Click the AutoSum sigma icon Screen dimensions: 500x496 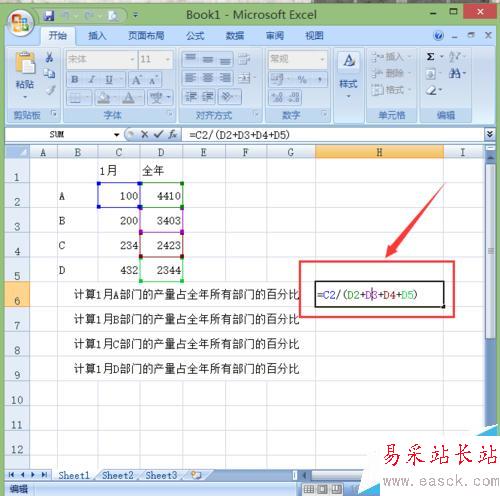click(x=430, y=57)
